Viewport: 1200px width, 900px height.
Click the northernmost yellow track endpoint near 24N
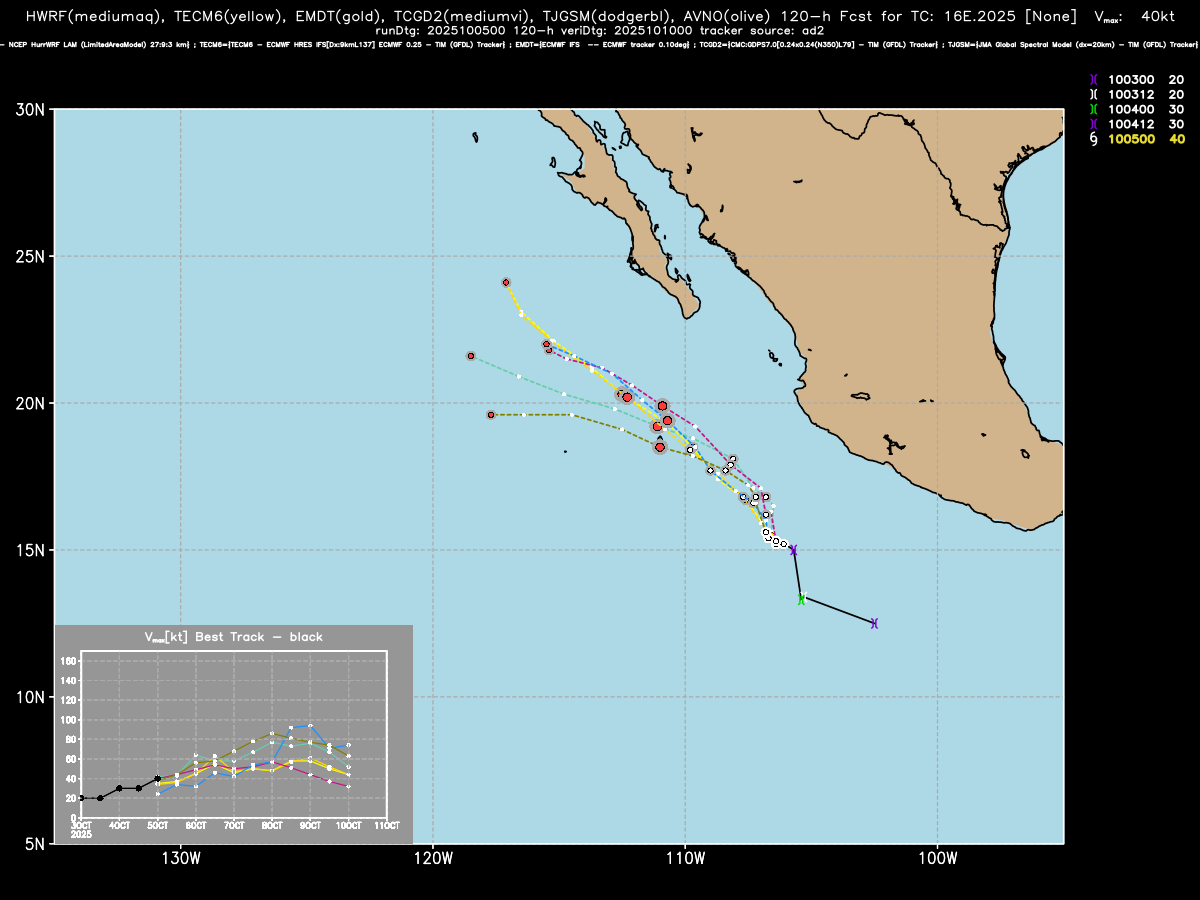[x=506, y=282]
